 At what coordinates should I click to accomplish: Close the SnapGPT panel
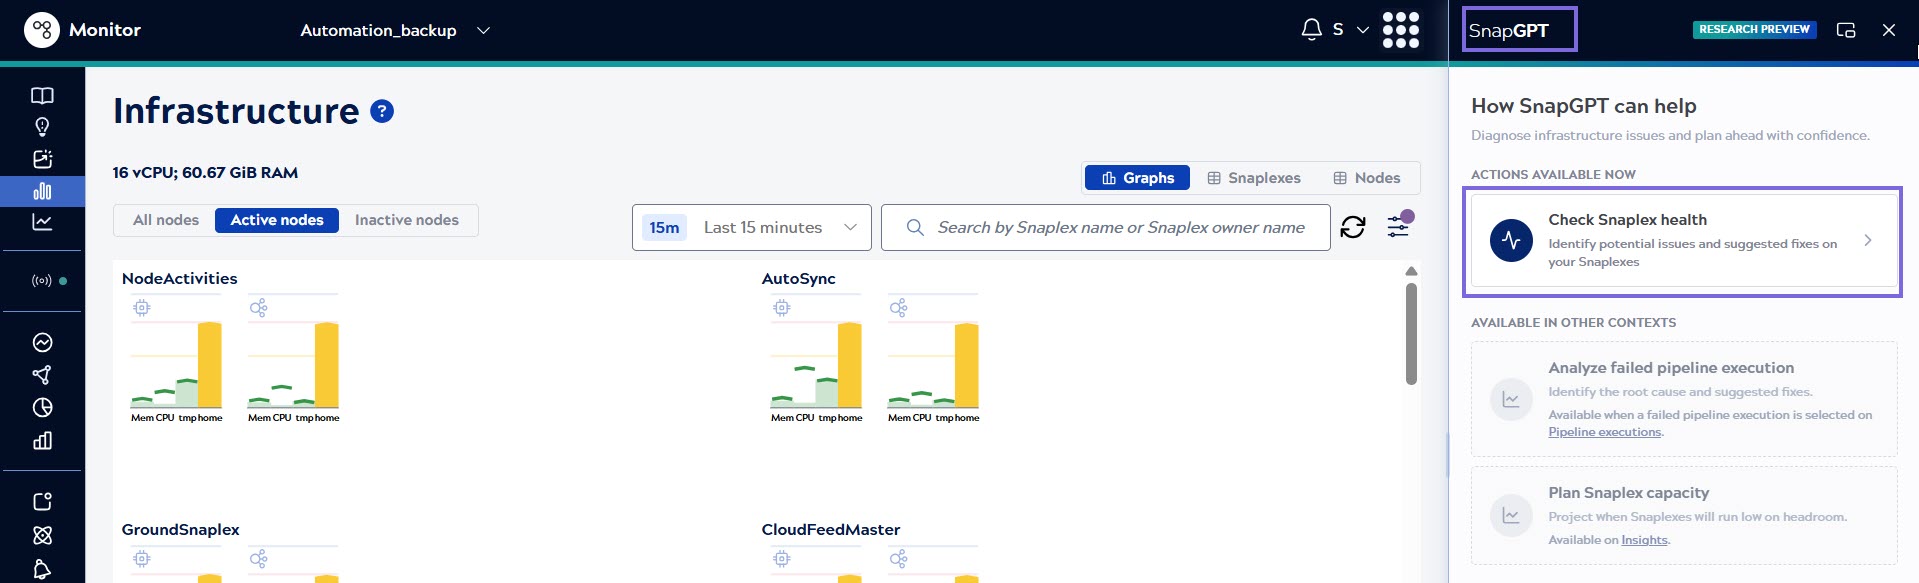1889,30
